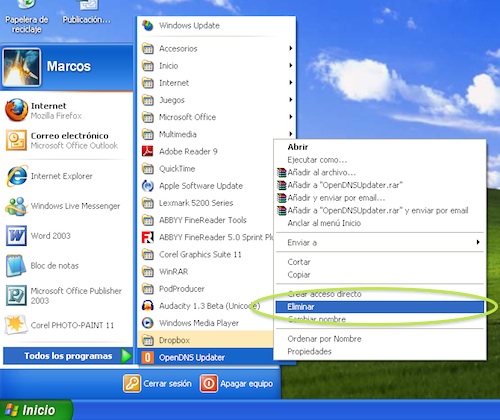Click Cerrar sesión text label

[x=167, y=384]
